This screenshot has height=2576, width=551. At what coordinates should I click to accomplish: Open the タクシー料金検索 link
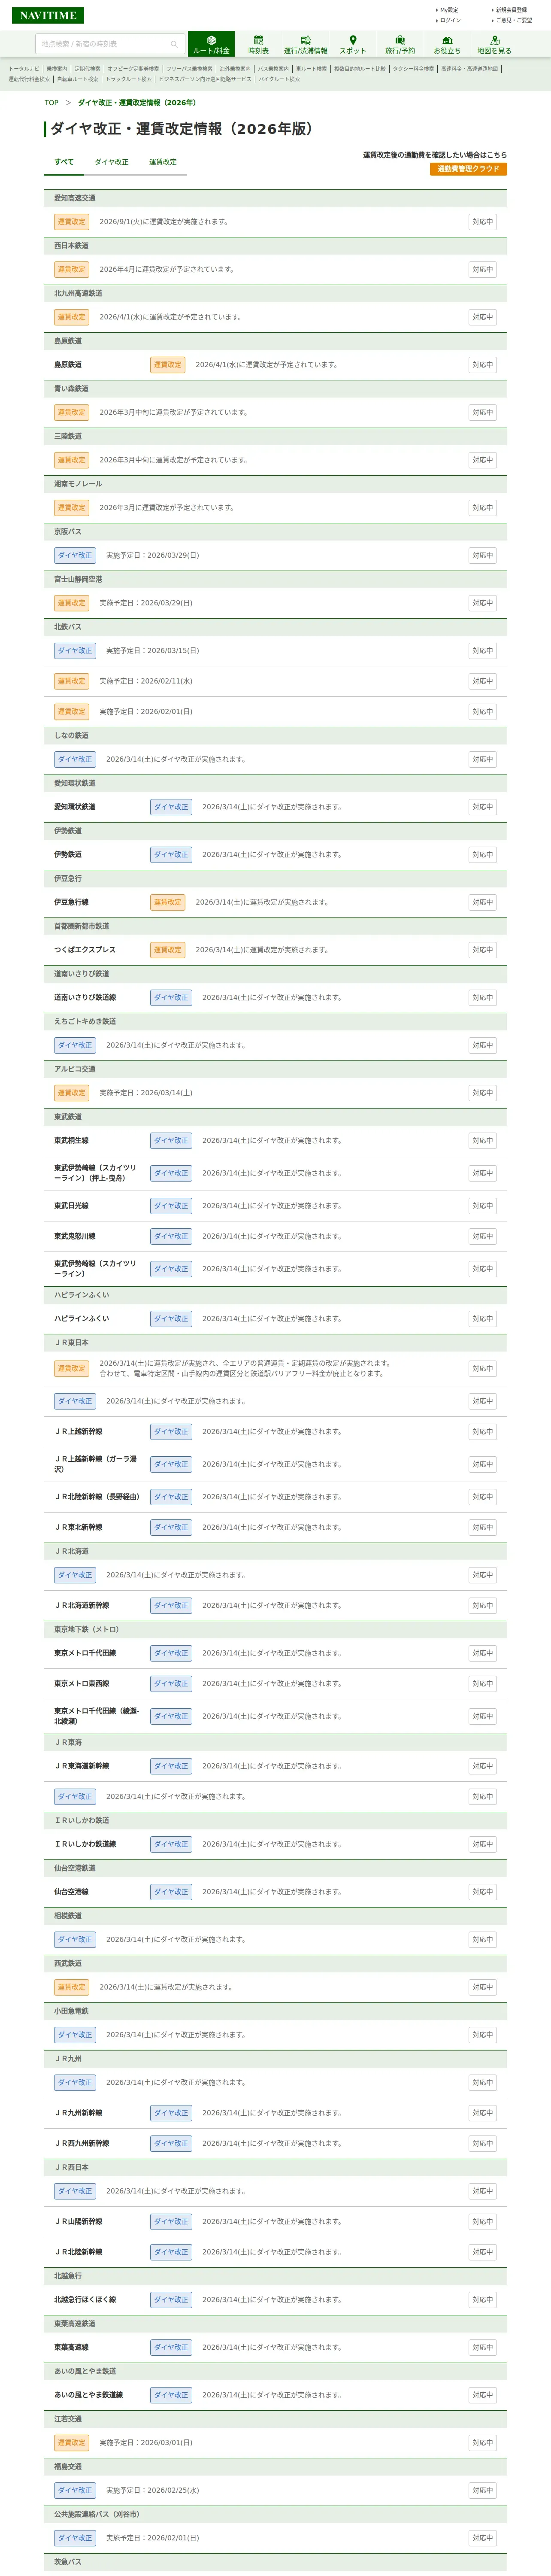click(413, 69)
